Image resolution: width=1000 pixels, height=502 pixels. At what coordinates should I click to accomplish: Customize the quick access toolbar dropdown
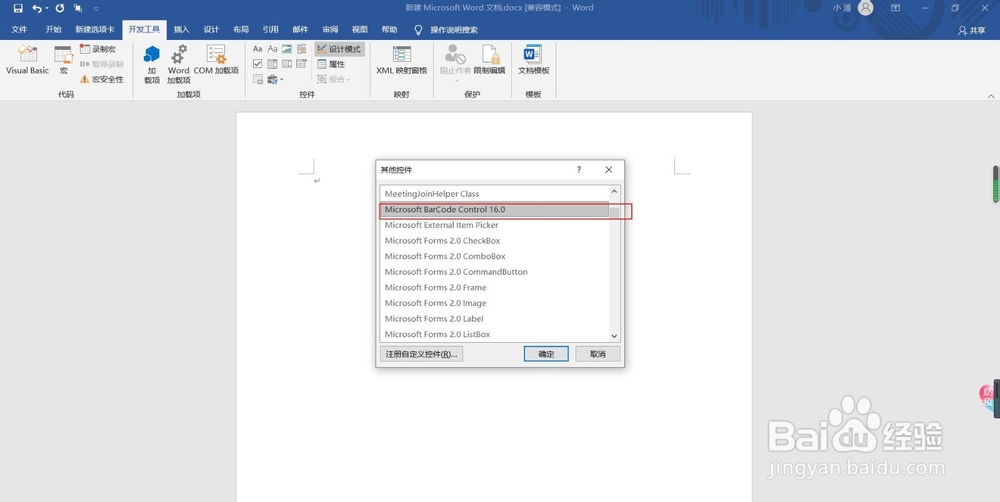click(x=96, y=8)
